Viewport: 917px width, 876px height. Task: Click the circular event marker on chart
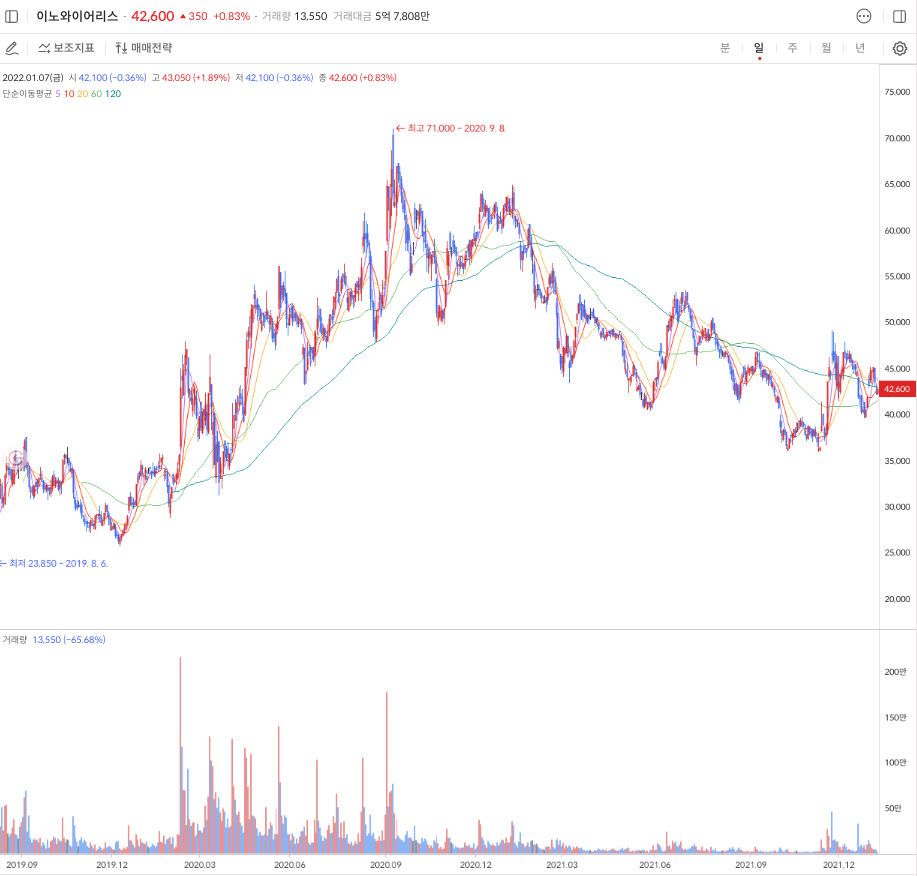pyautogui.click(x=16, y=458)
